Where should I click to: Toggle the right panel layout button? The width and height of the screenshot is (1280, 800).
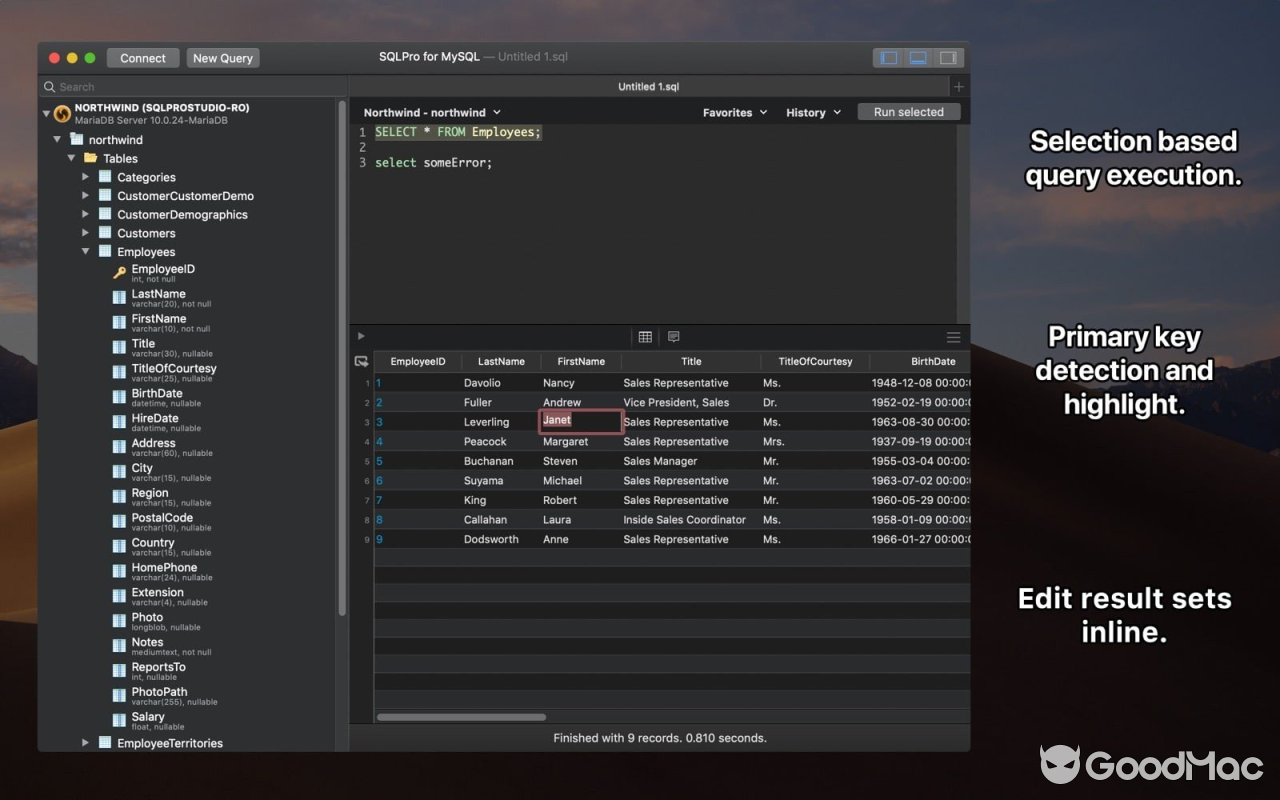pos(948,57)
